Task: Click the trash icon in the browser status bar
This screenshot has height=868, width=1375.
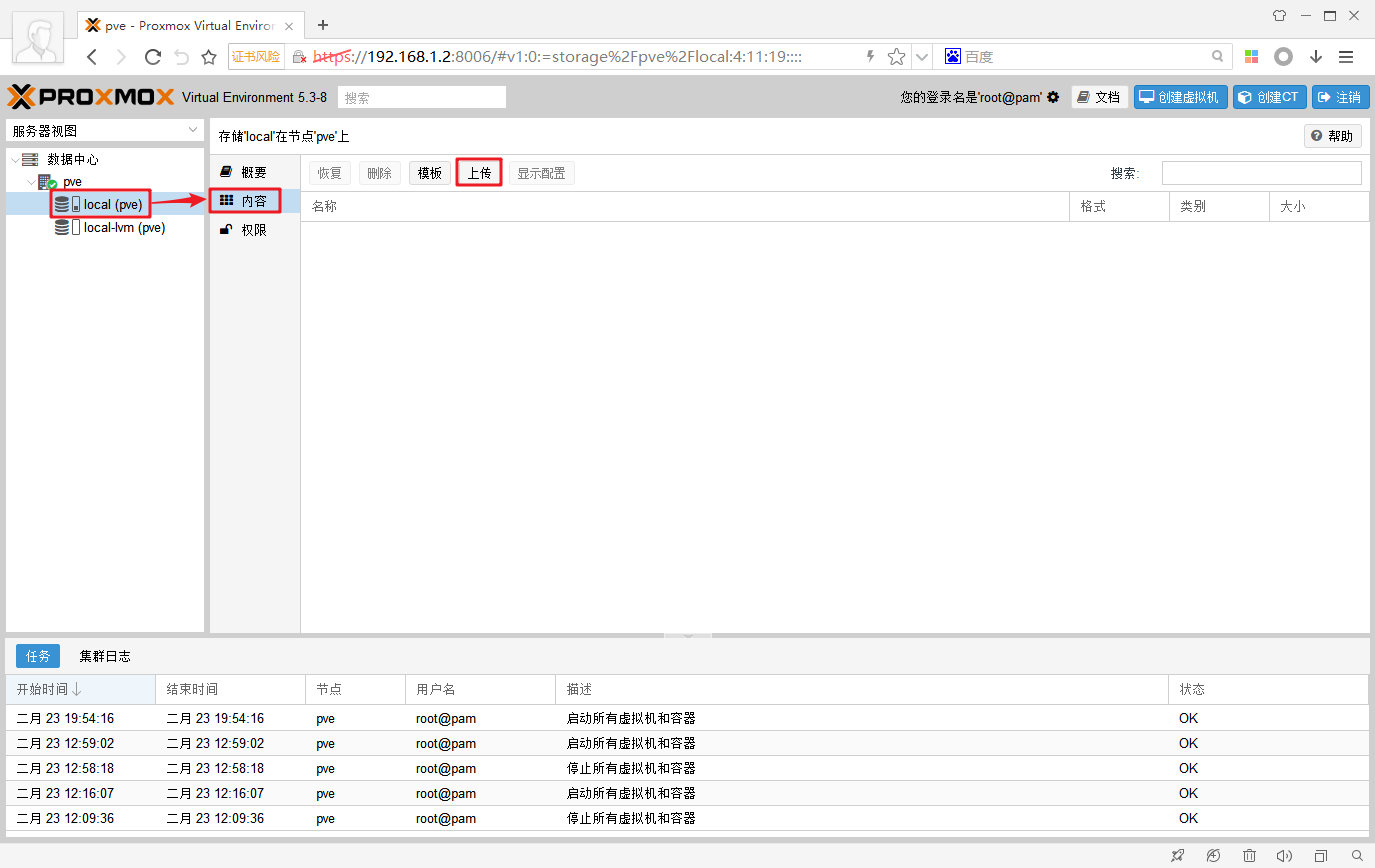Action: [1249, 856]
